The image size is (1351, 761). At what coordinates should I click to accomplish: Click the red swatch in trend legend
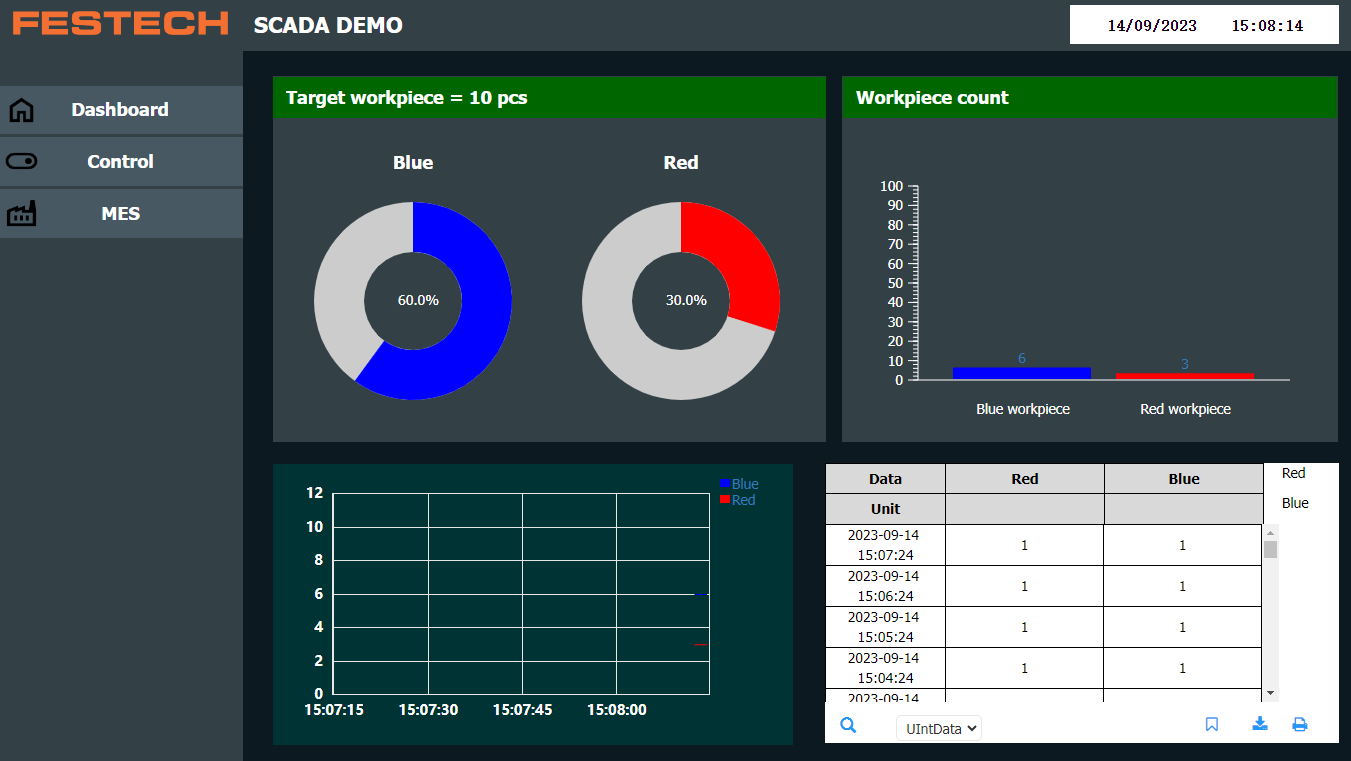point(725,500)
